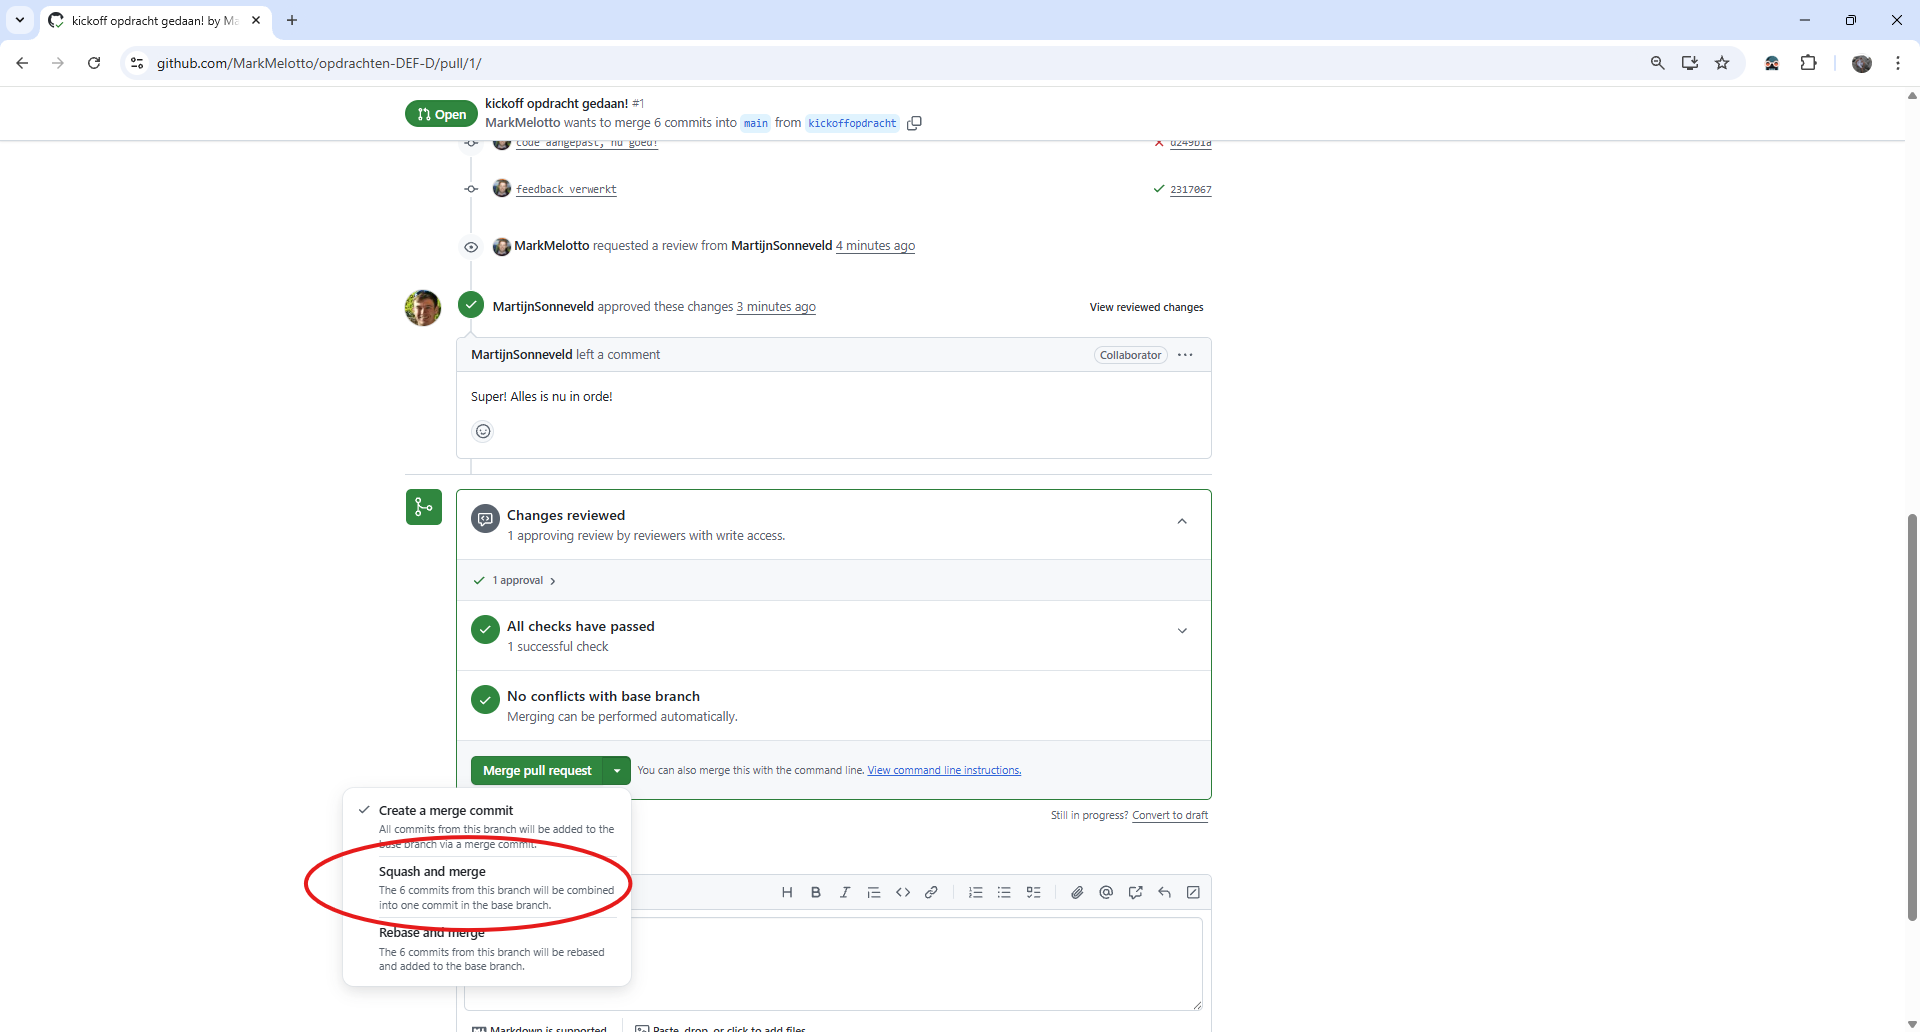Reload the page
This screenshot has width=1920, height=1032.
point(94,63)
